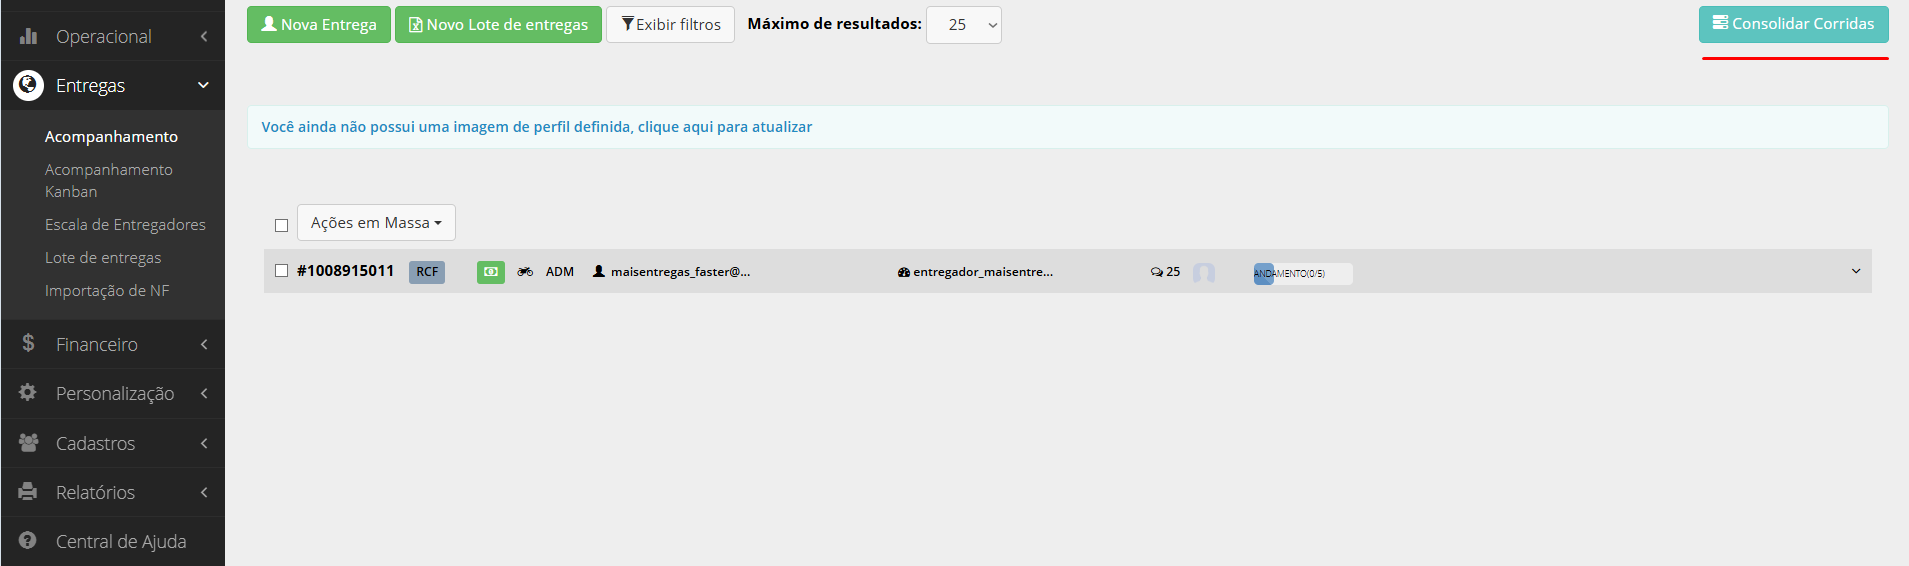Screen dimensions: 1909x566
Task: Click the ADM label in delivery row
Action: (x=560, y=272)
